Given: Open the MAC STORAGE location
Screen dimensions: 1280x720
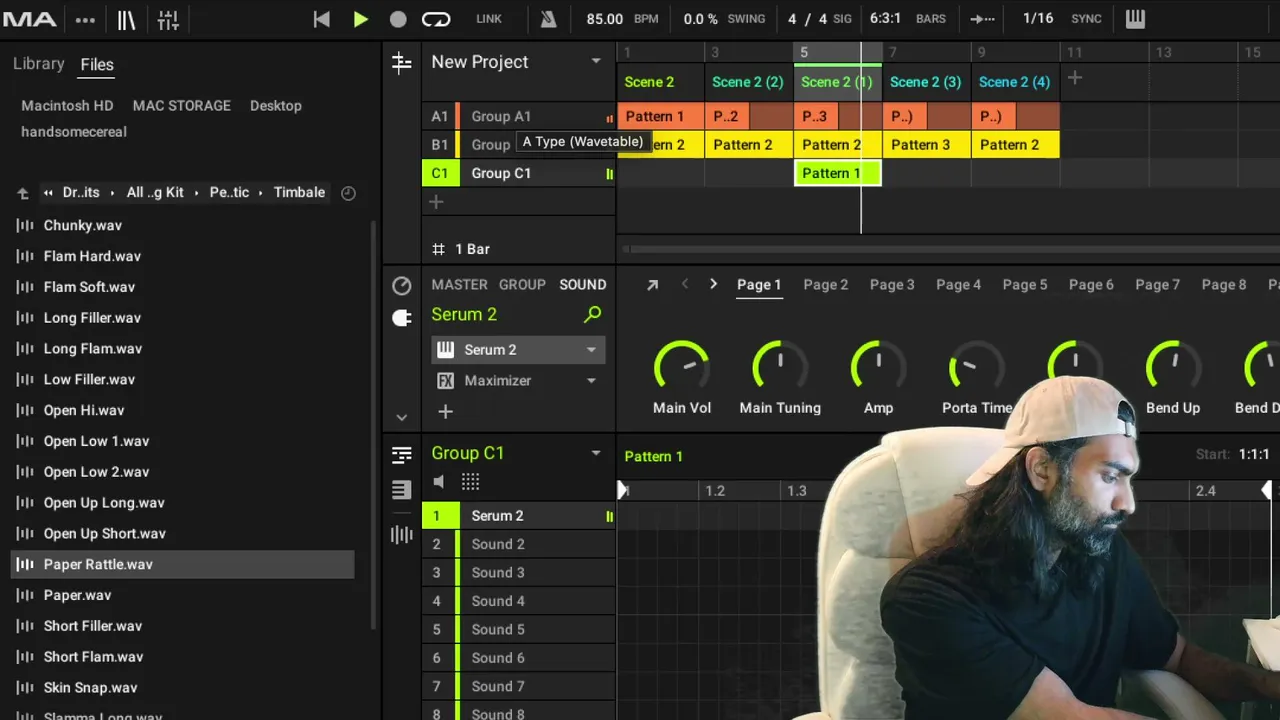Looking at the screenshot, I should (x=182, y=105).
